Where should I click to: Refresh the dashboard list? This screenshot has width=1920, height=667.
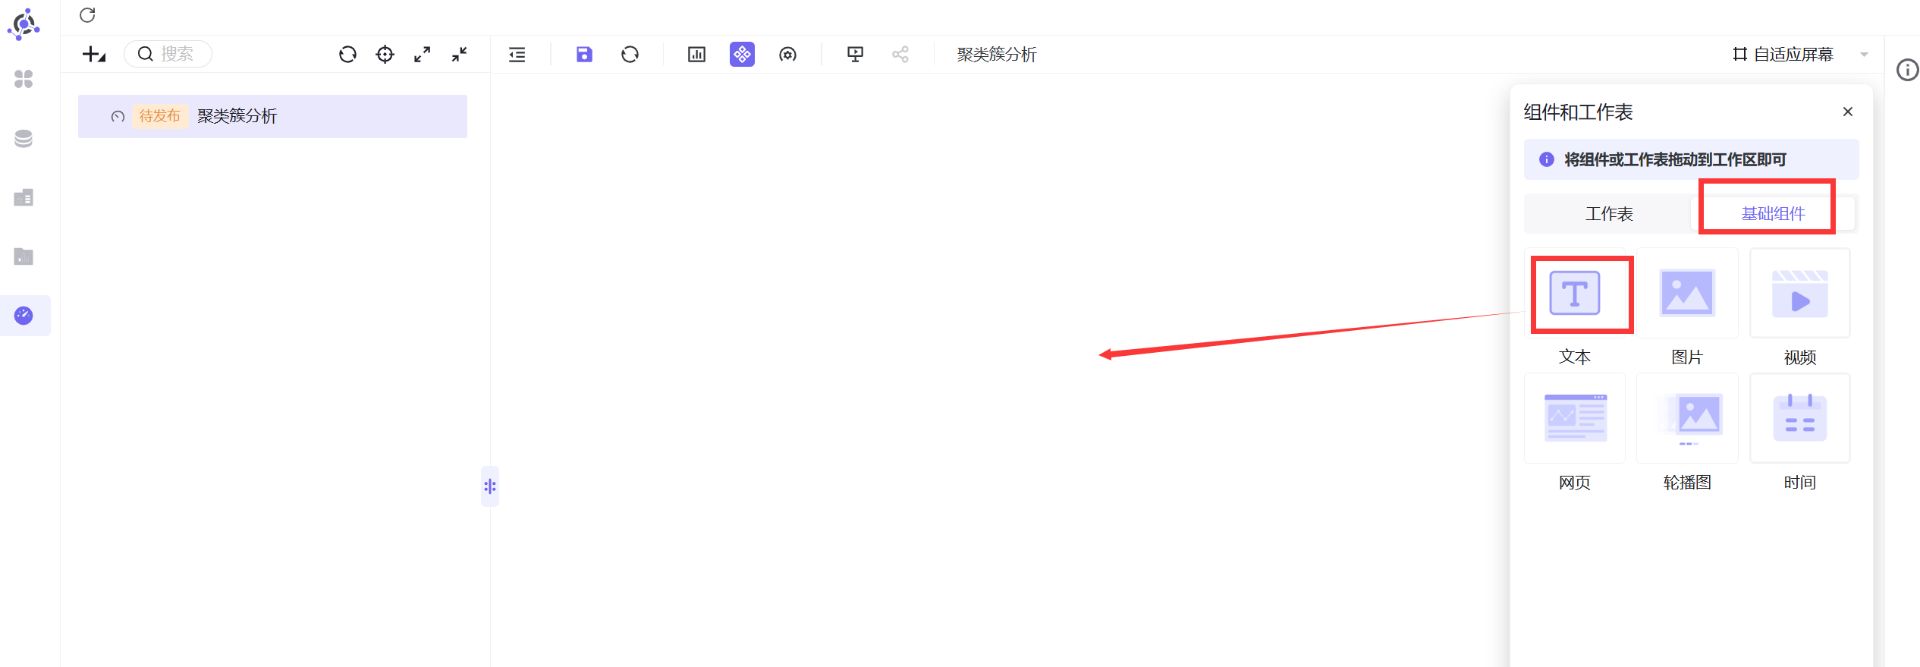(x=348, y=54)
